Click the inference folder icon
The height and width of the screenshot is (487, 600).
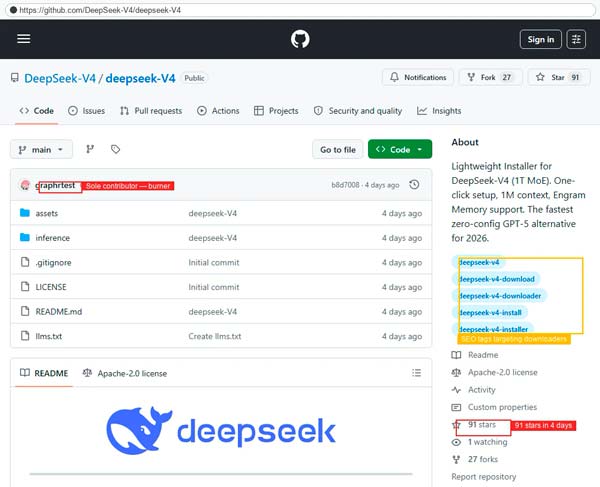(x=25, y=237)
